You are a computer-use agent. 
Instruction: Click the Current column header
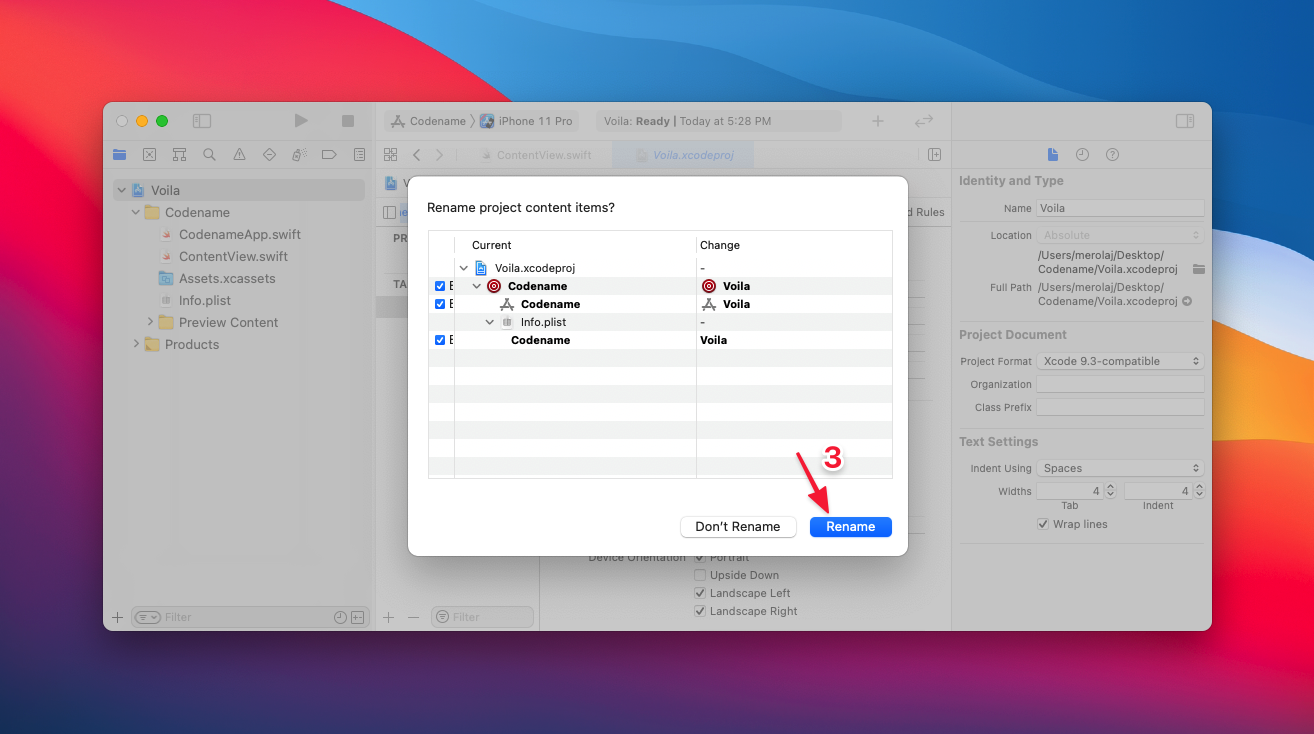point(491,245)
